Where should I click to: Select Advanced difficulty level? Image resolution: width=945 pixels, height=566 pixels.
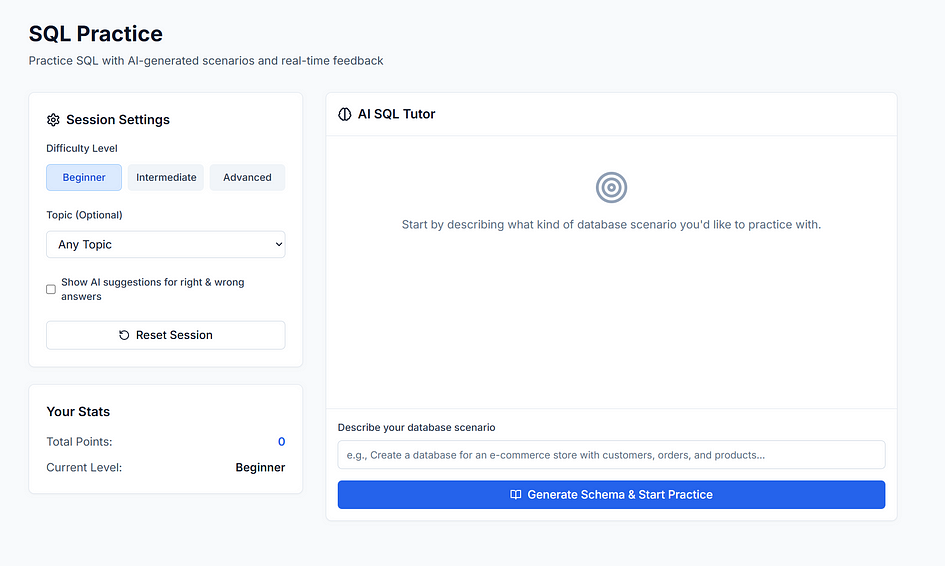247,178
